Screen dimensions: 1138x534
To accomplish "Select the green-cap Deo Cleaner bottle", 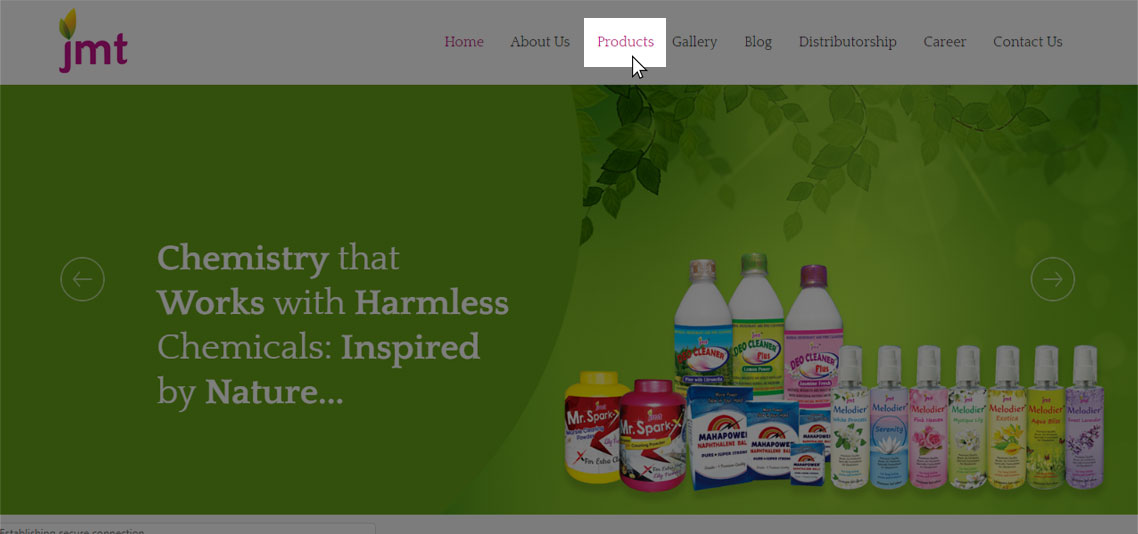I will tap(756, 323).
